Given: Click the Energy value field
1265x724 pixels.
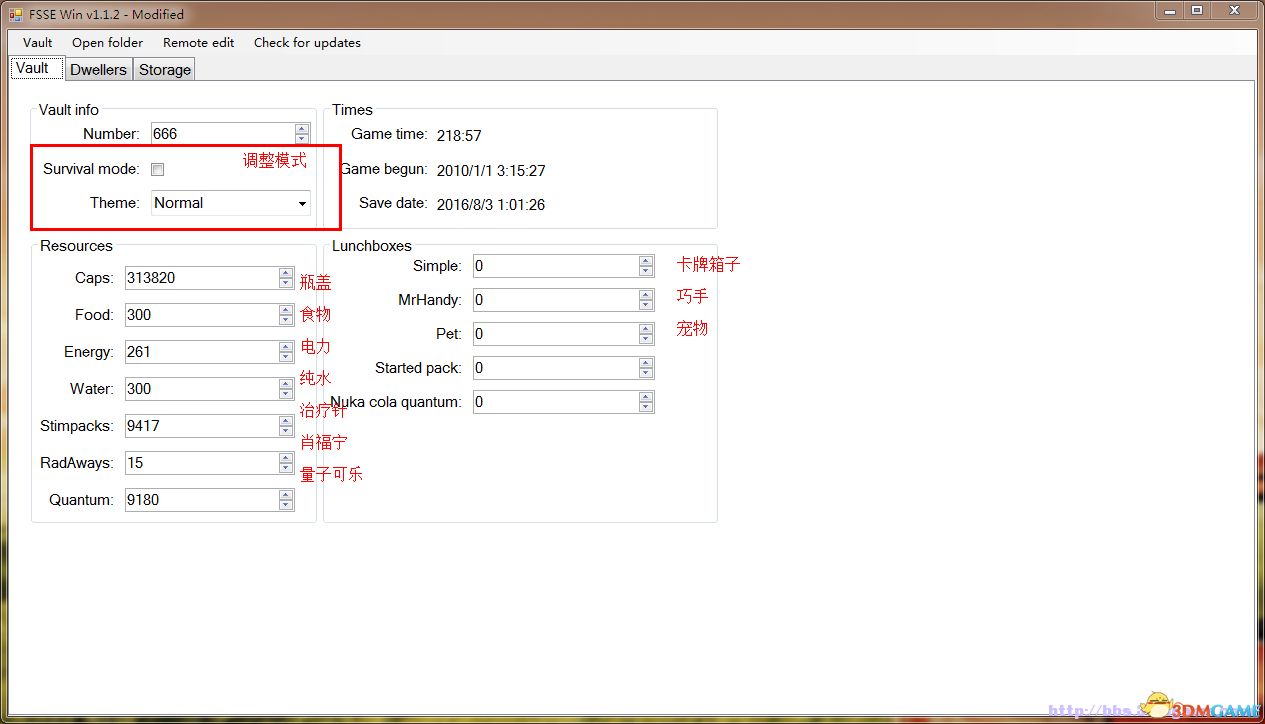Looking at the screenshot, I should tap(201, 352).
